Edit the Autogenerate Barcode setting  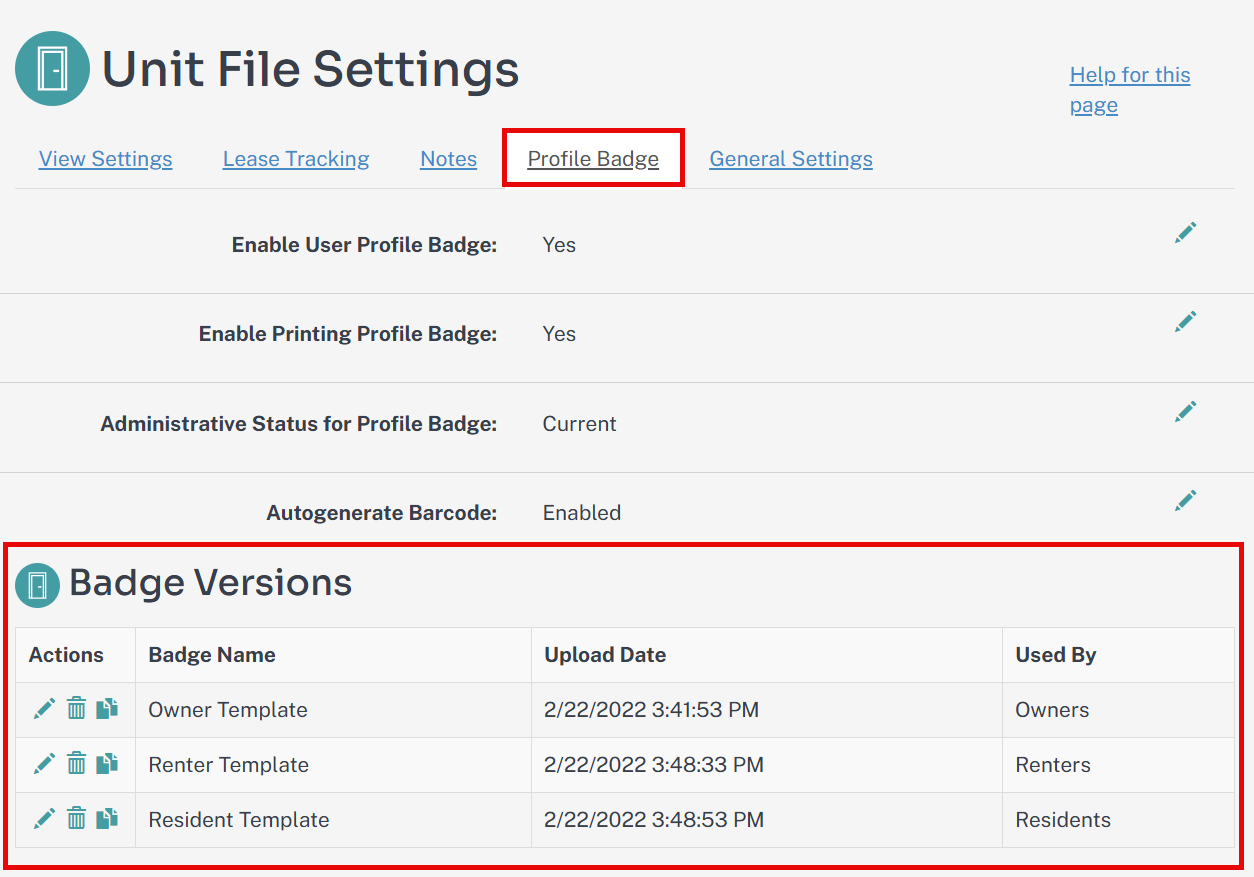click(x=1185, y=500)
